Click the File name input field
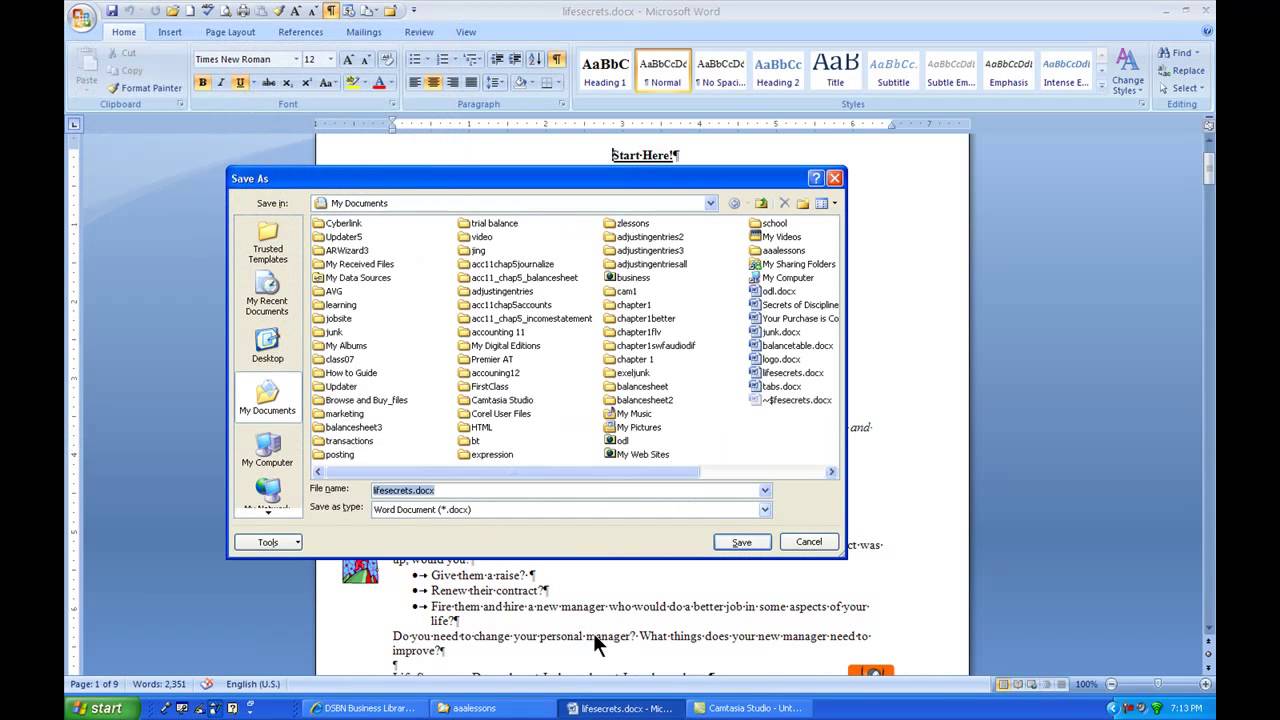Viewport: 1280px width, 720px height. pos(564,490)
